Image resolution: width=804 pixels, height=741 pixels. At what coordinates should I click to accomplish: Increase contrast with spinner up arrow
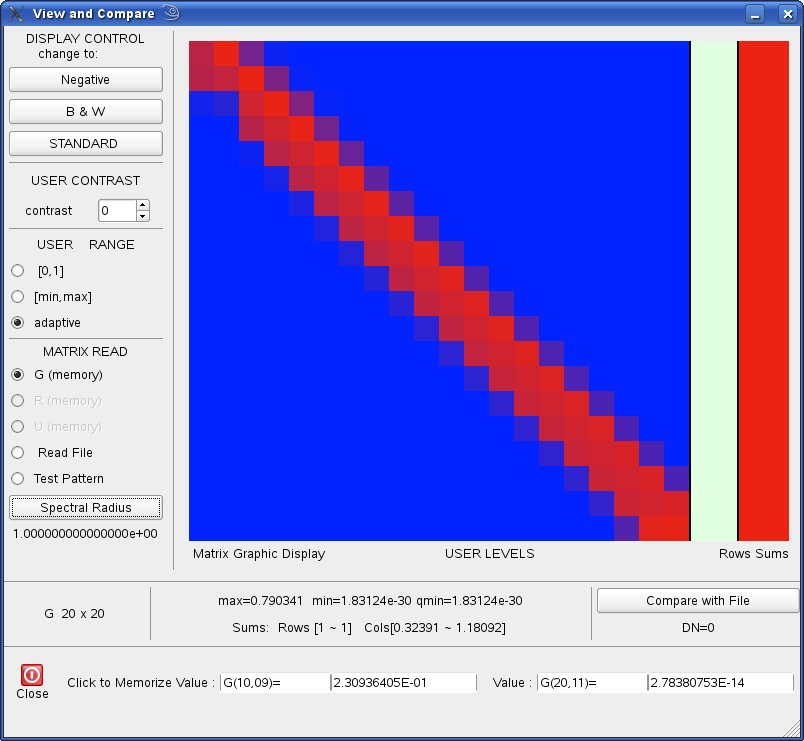142,206
